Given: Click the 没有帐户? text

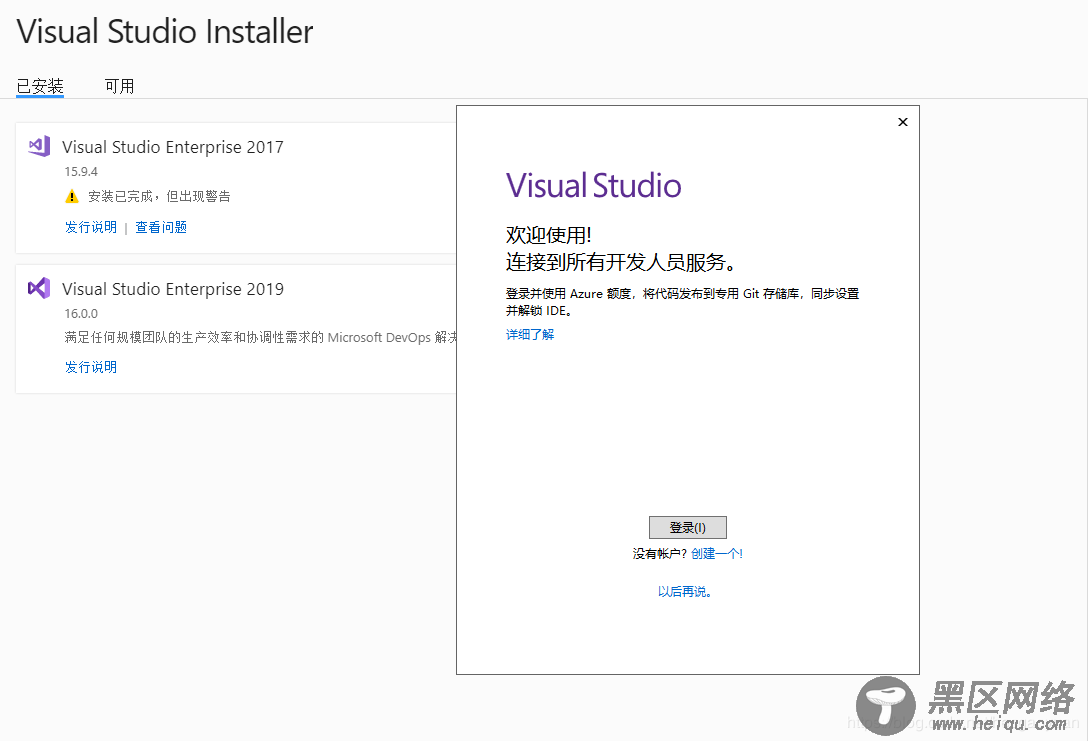Looking at the screenshot, I should [660, 554].
